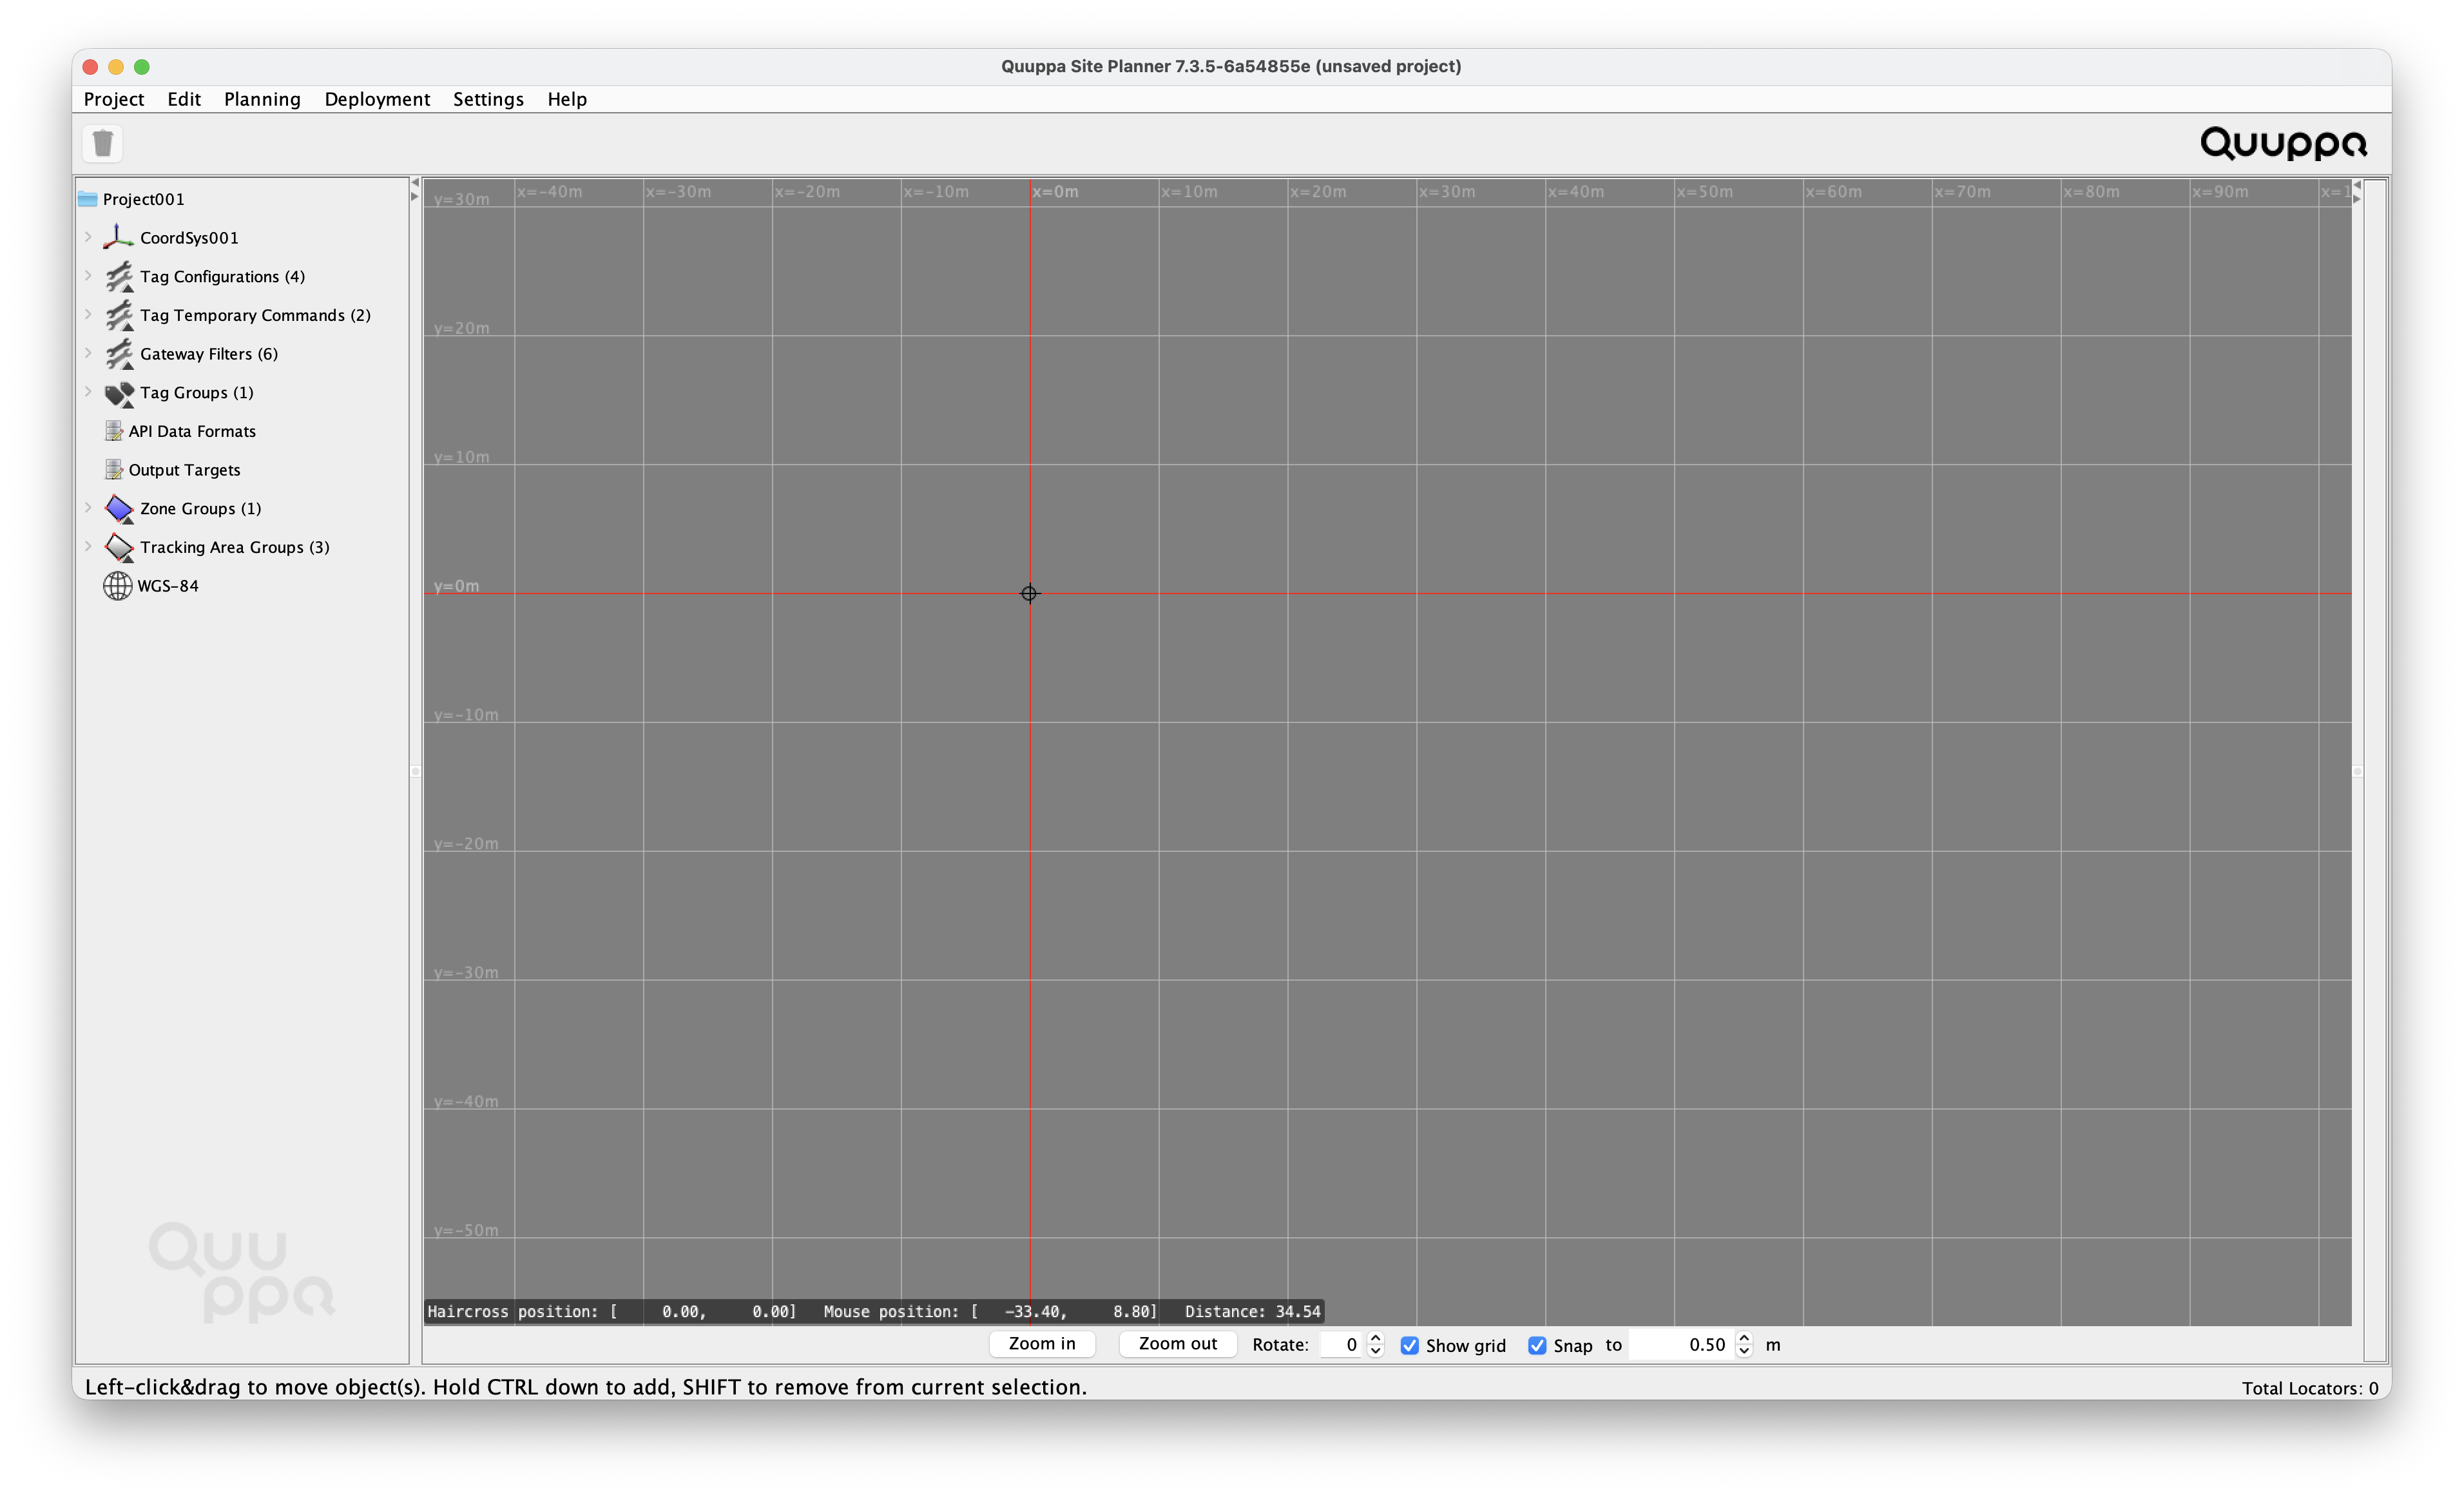Expand the Tag Temporary Commands node
This screenshot has width=2464, height=1495.
click(x=88, y=315)
